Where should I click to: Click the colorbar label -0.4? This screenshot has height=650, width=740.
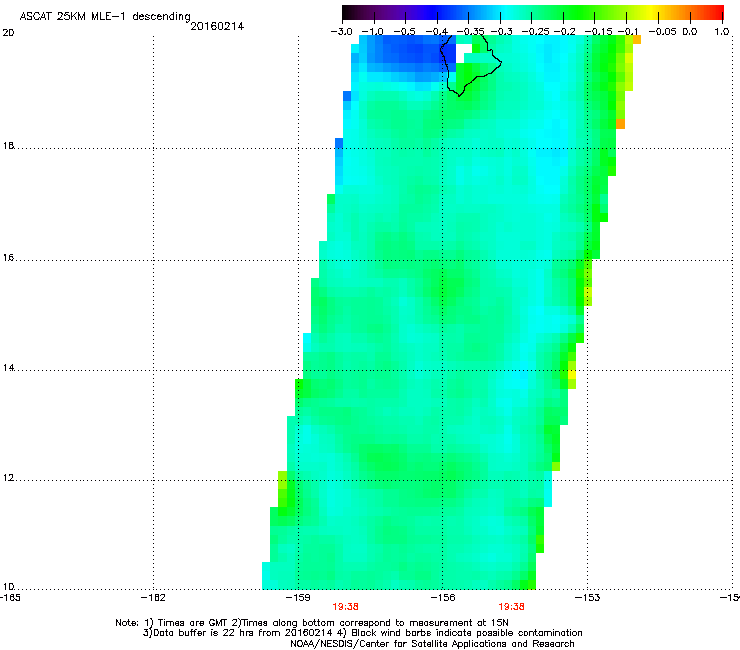(x=437, y=32)
